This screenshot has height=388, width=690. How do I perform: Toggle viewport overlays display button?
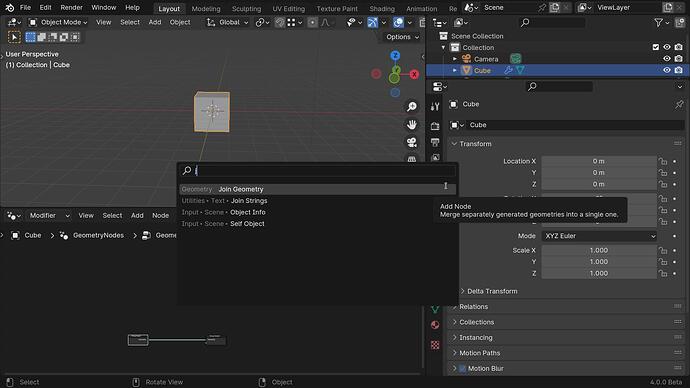(x=398, y=22)
